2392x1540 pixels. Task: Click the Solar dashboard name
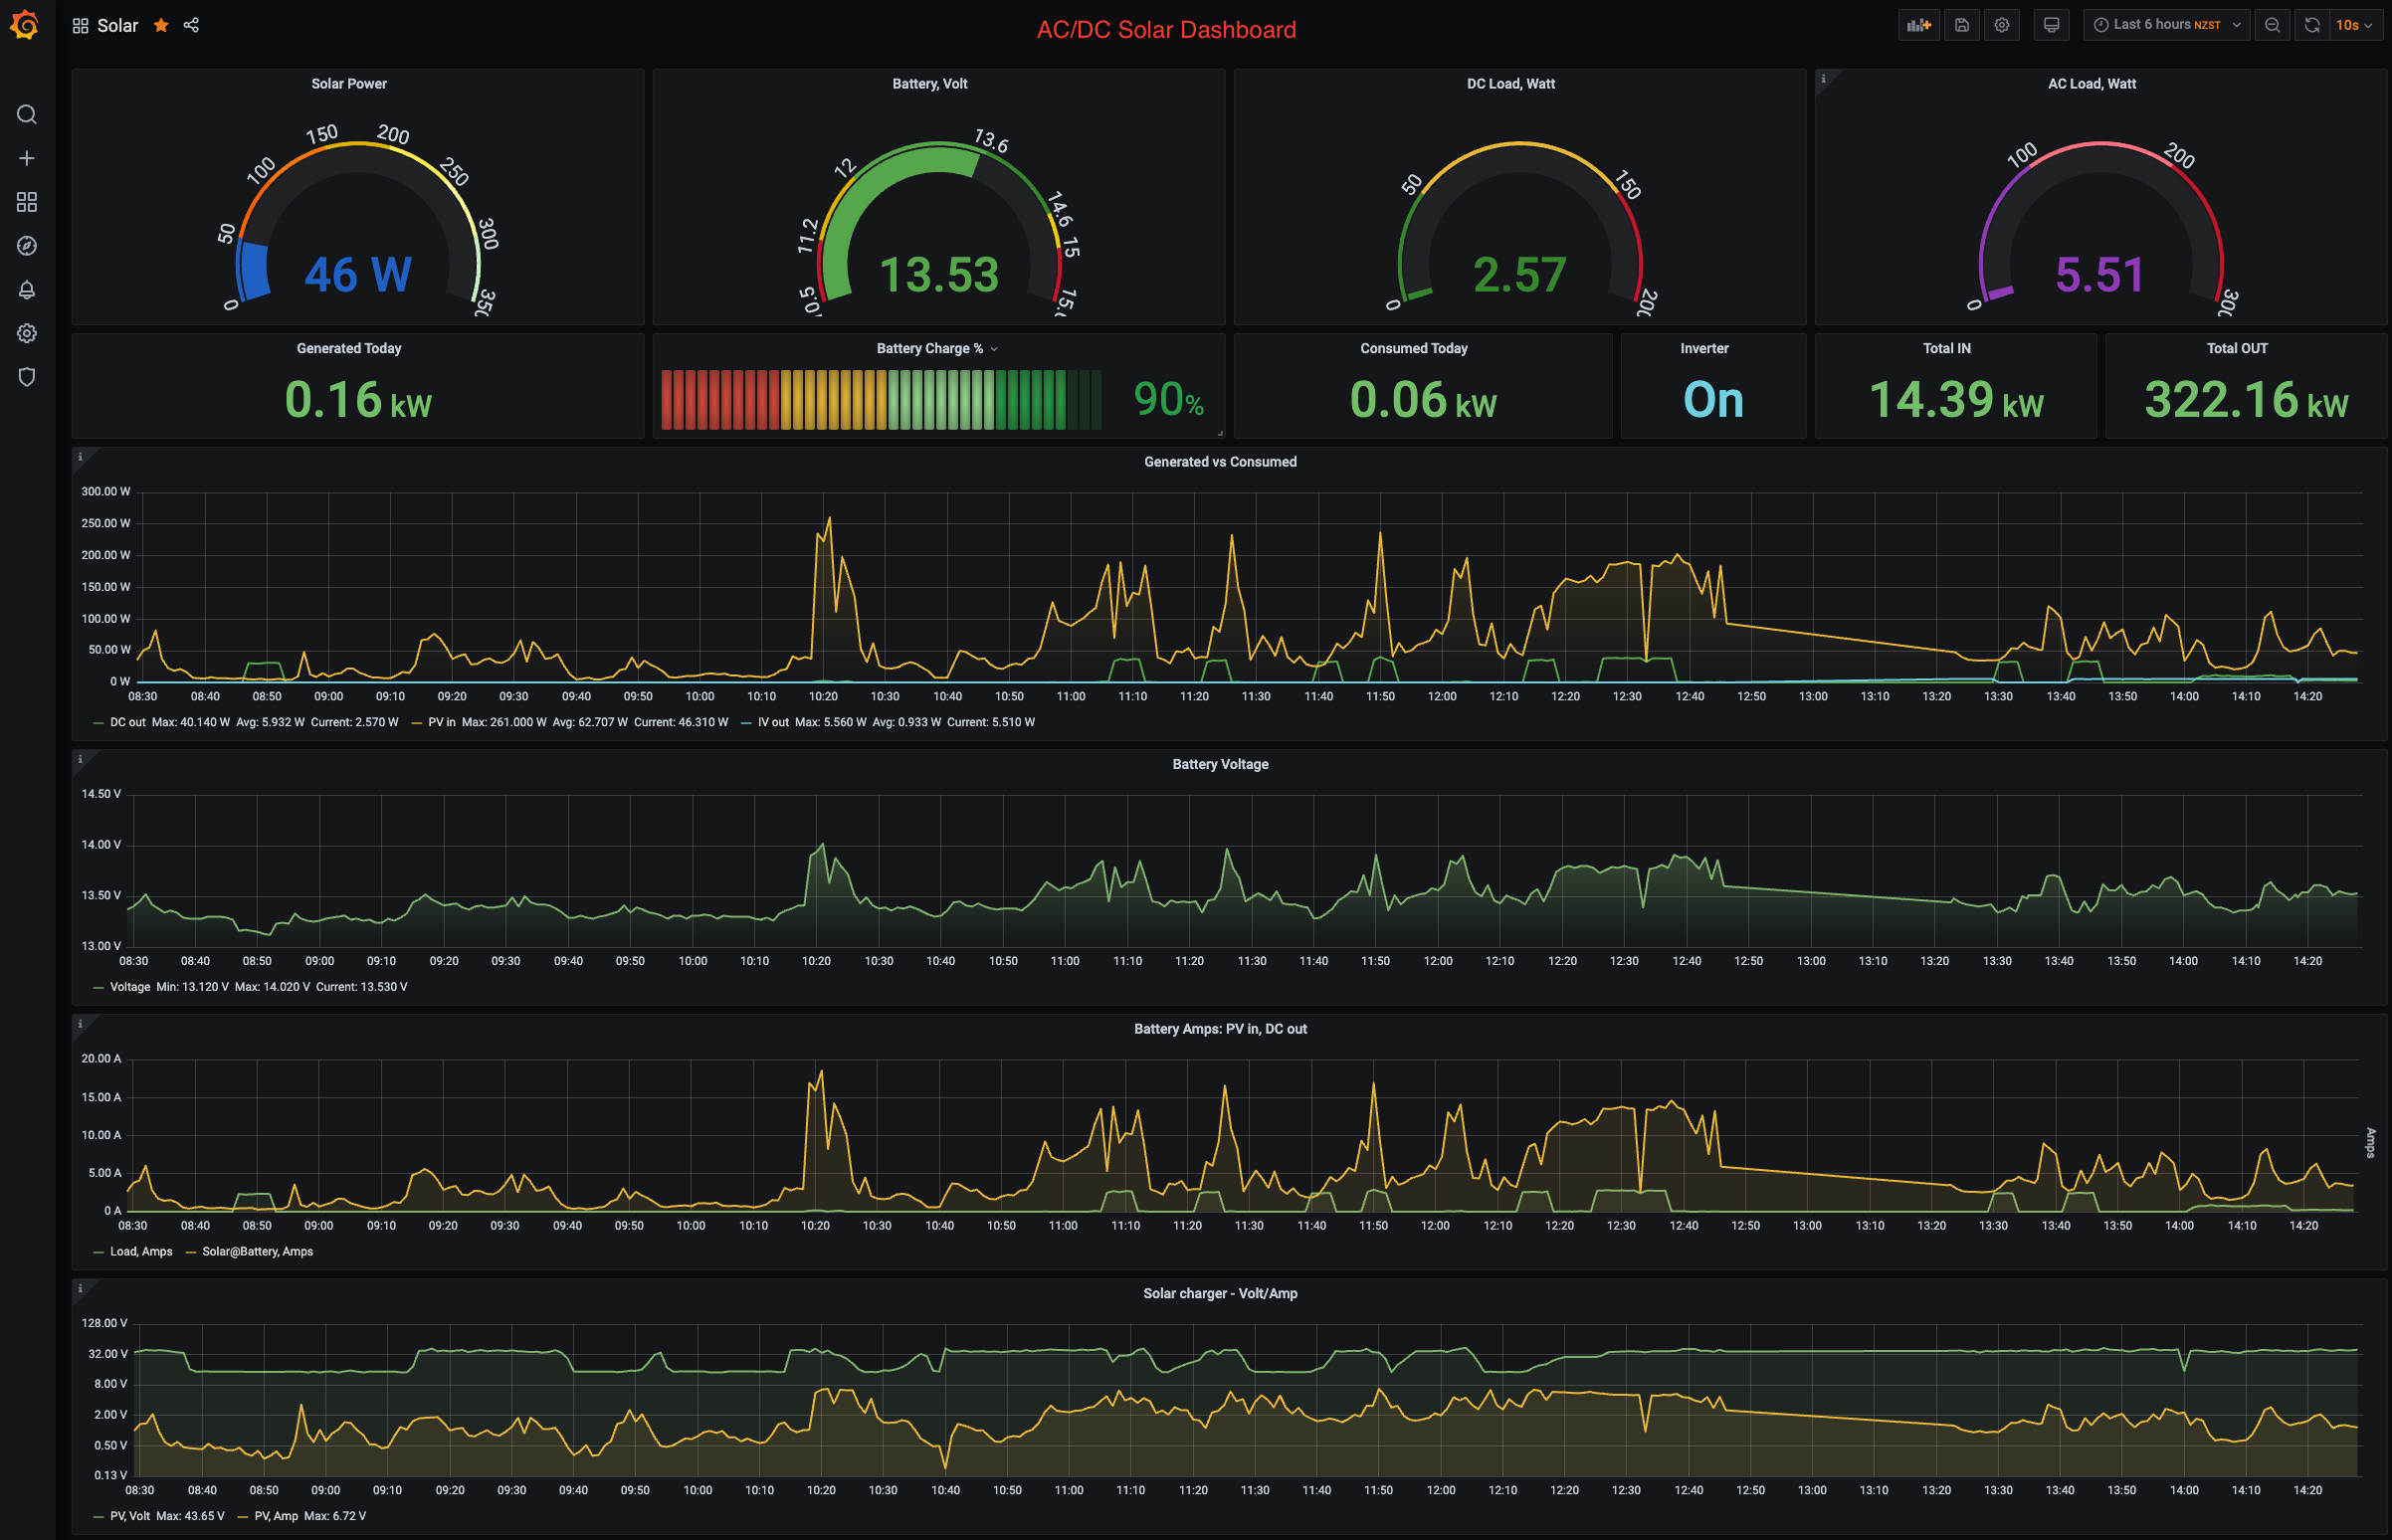click(x=117, y=25)
